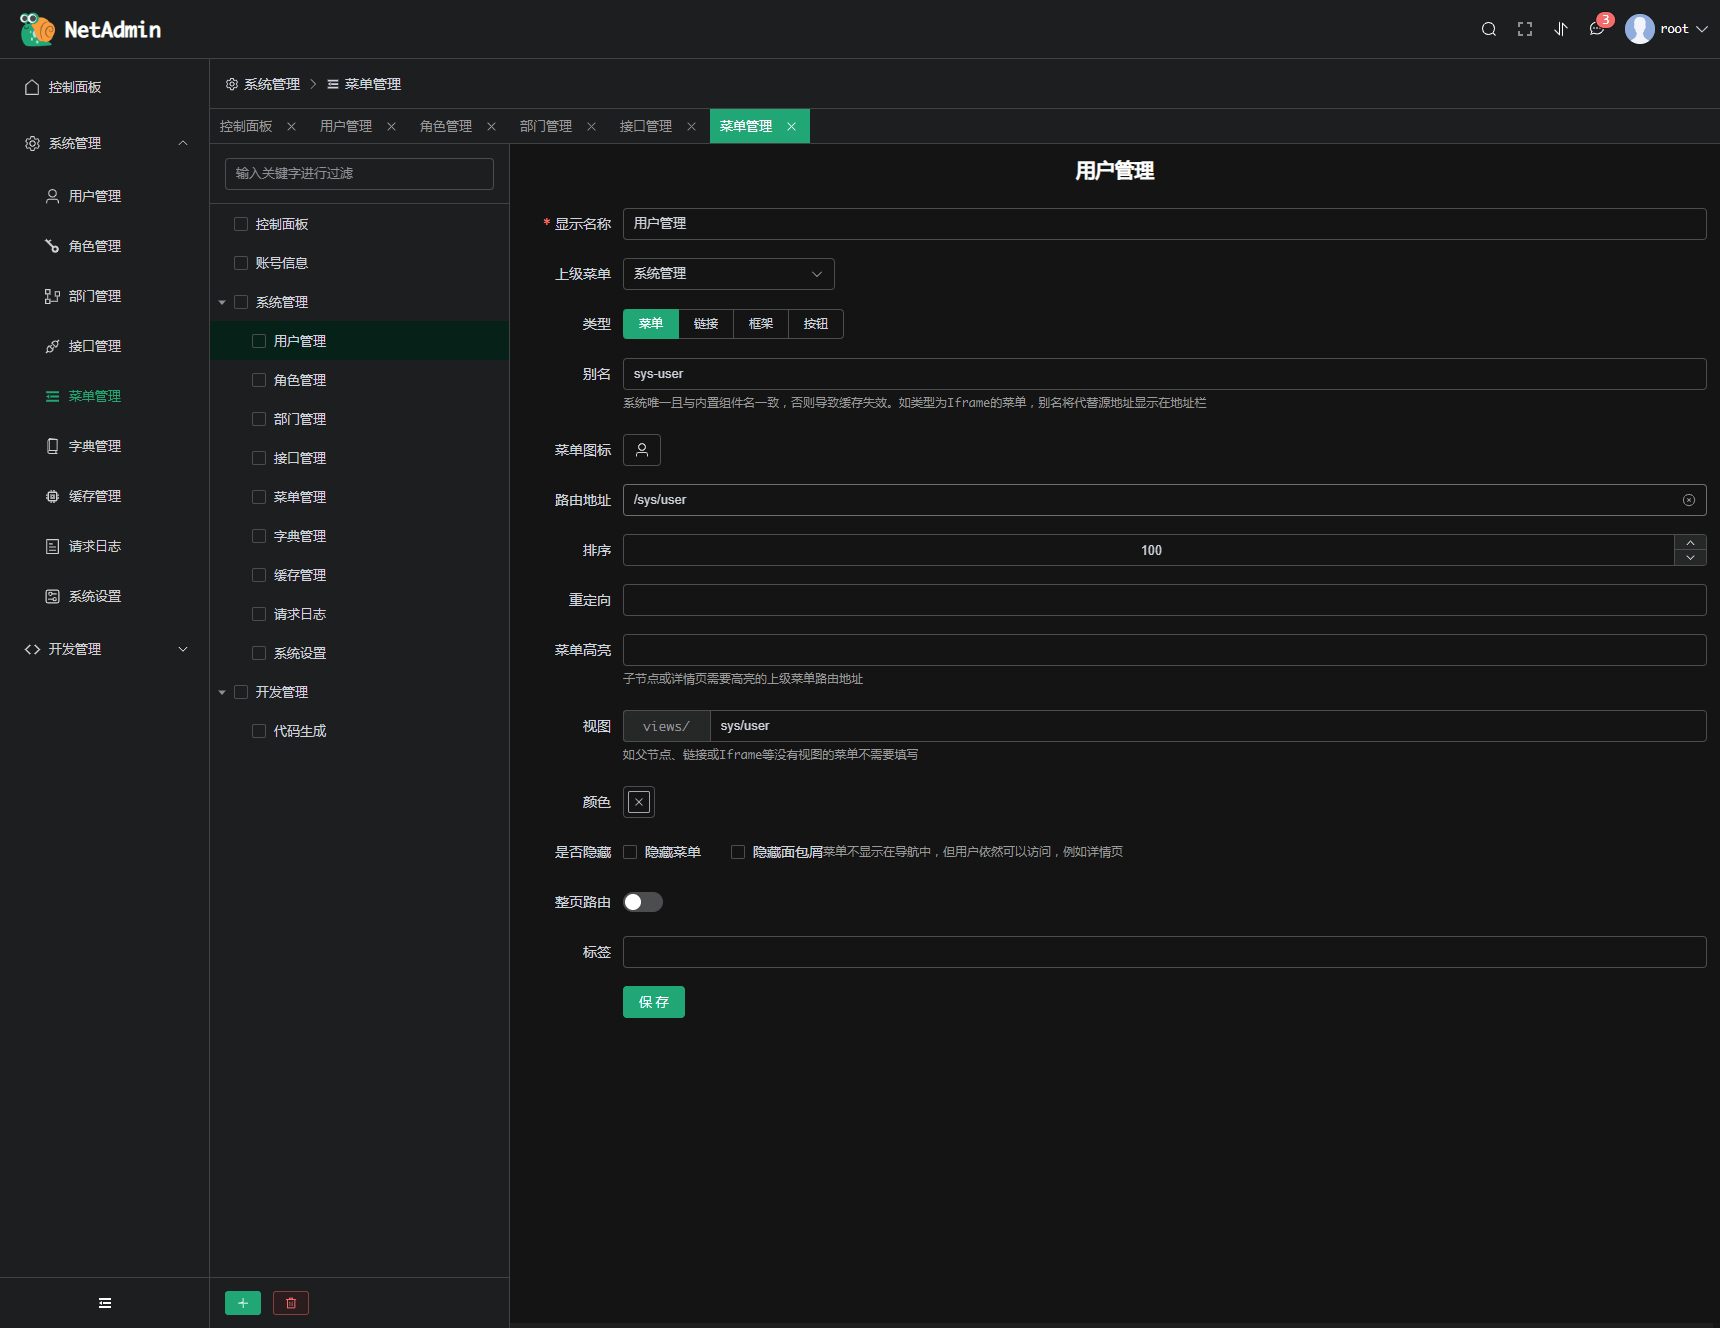1720x1328 pixels.
Task: Check the 隐藏菜单 checkbox
Action: (630, 852)
